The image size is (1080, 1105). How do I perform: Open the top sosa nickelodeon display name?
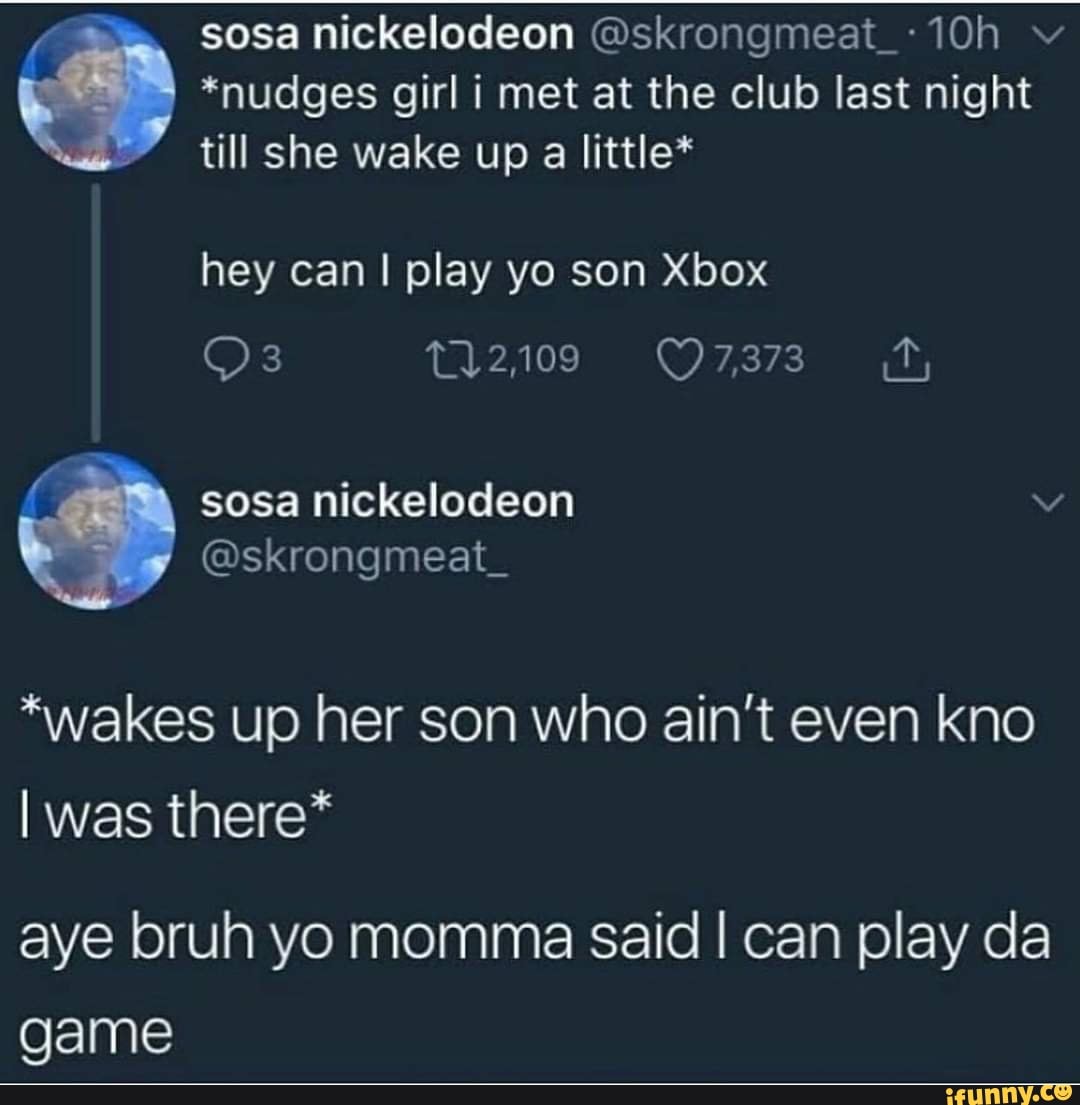click(387, 34)
